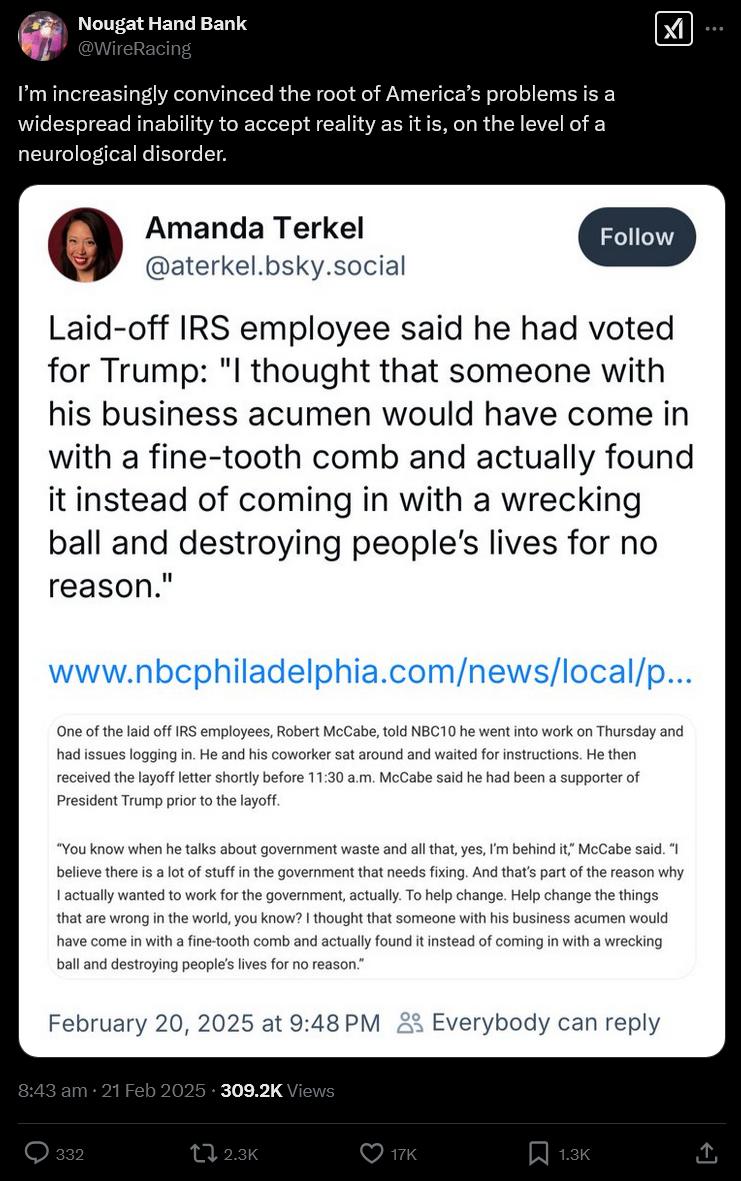Open the three-dot more options menu
Image resolution: width=741 pixels, height=1181 pixels.
[714, 29]
